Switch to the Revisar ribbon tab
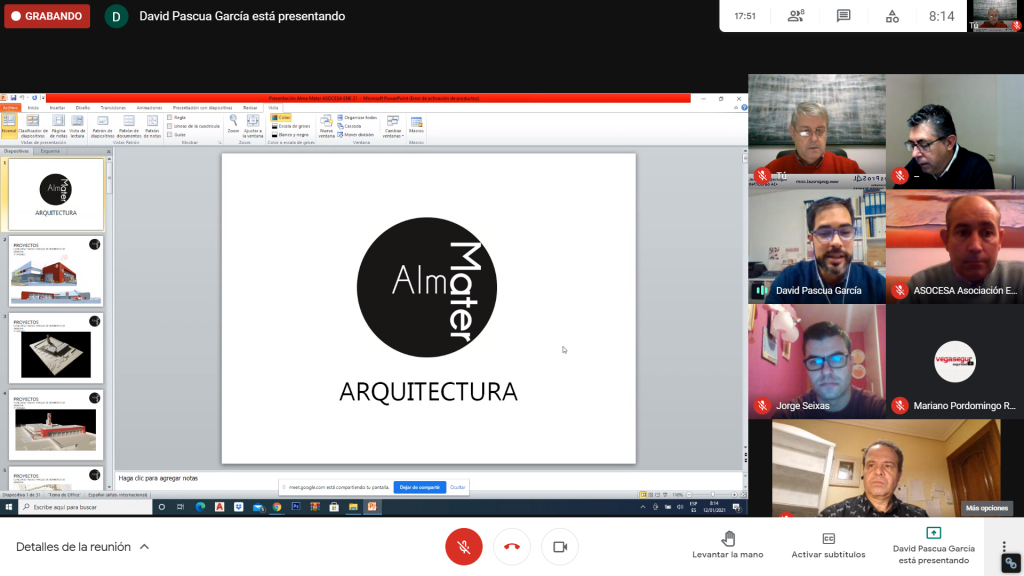 [250, 108]
